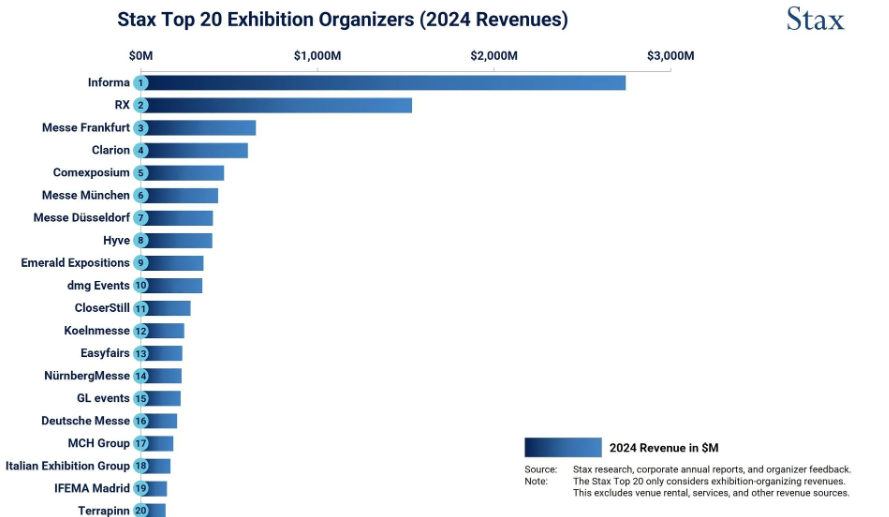The image size is (889, 517).
Task: Select the $3,000M axis label
Action: [x=670, y=55]
